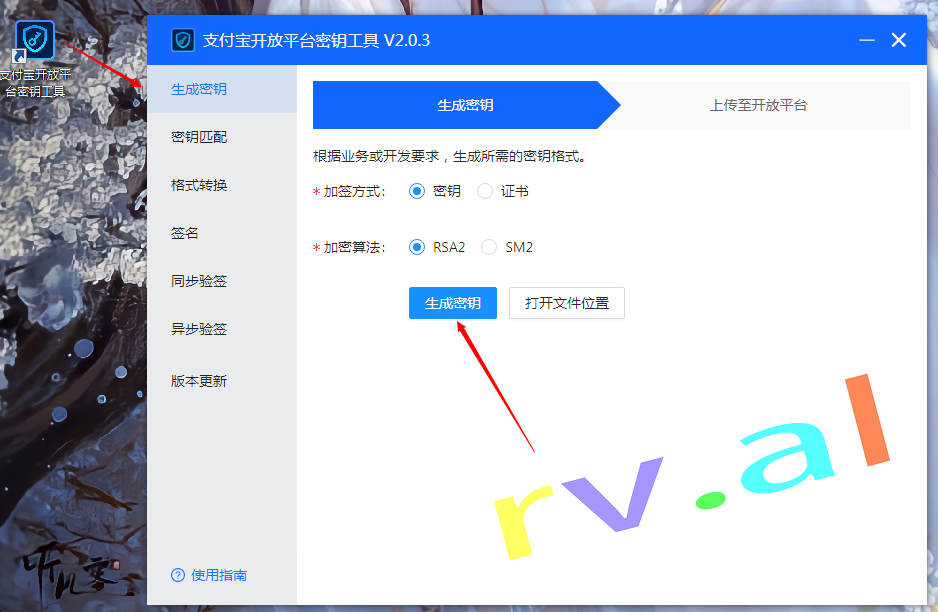Click the 加密算法 label text
The height and width of the screenshot is (612, 938).
354,247
